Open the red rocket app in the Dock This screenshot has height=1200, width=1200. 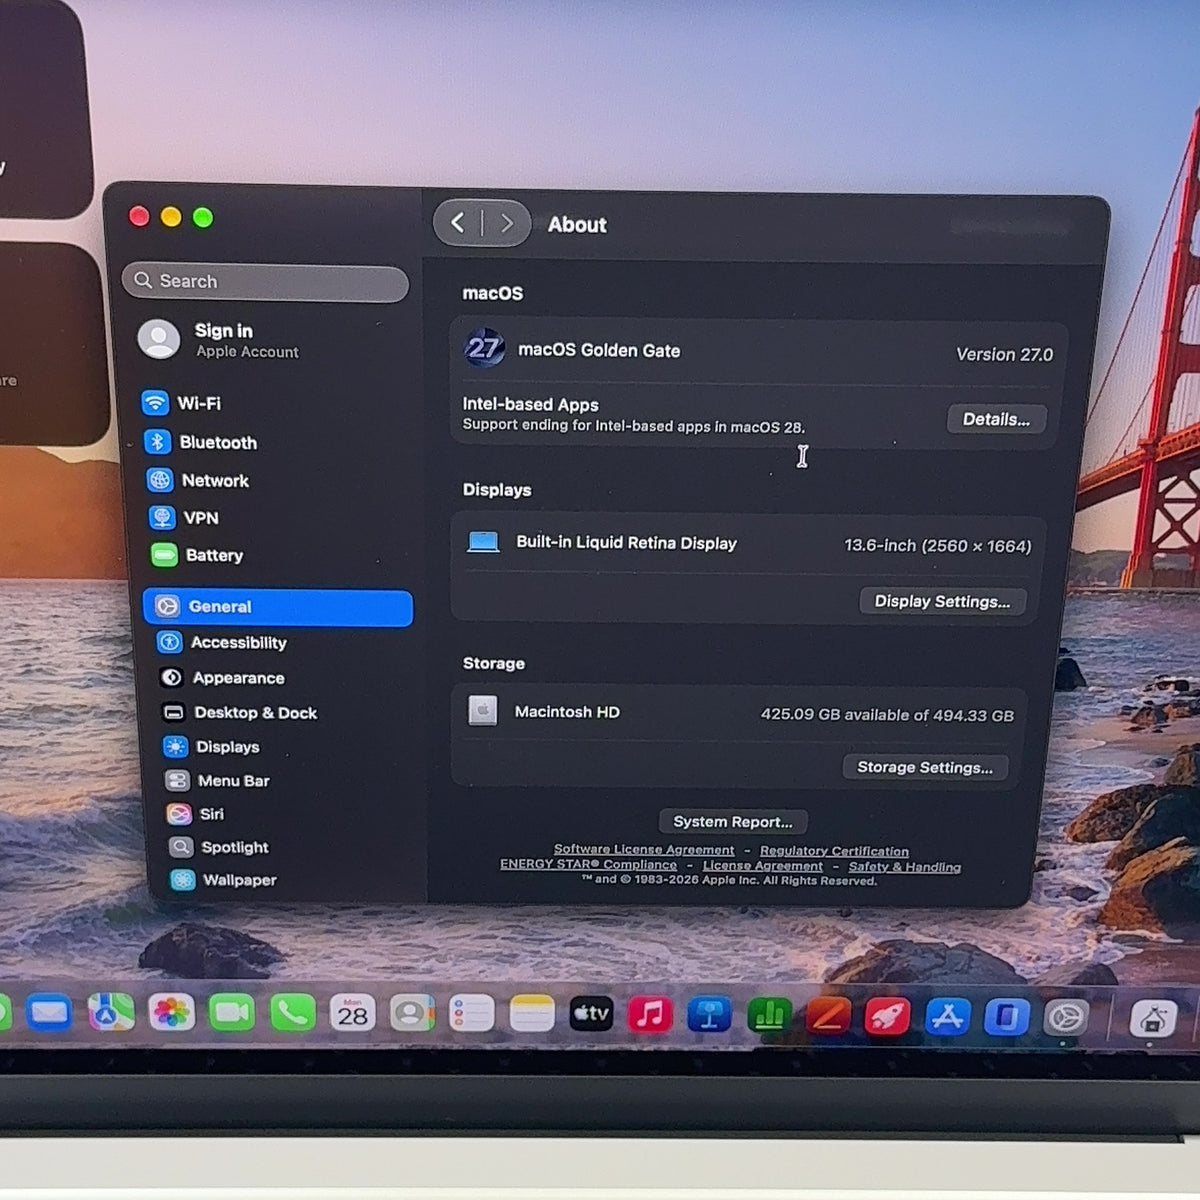tap(887, 1017)
